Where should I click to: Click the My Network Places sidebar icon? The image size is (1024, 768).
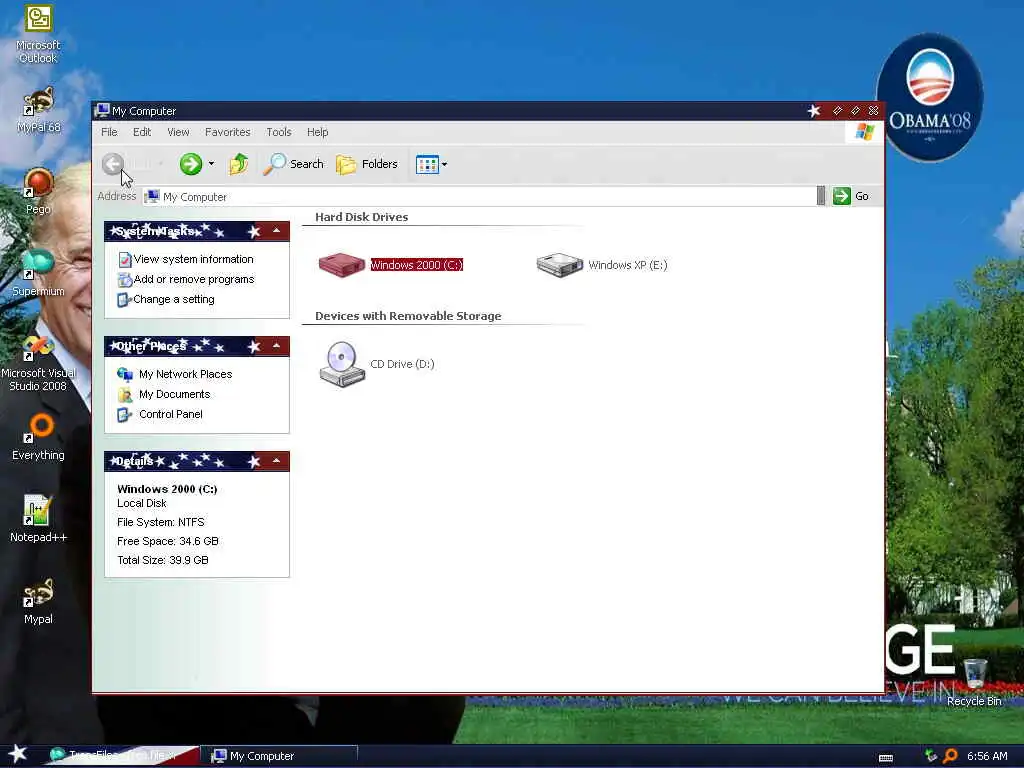click(124, 374)
